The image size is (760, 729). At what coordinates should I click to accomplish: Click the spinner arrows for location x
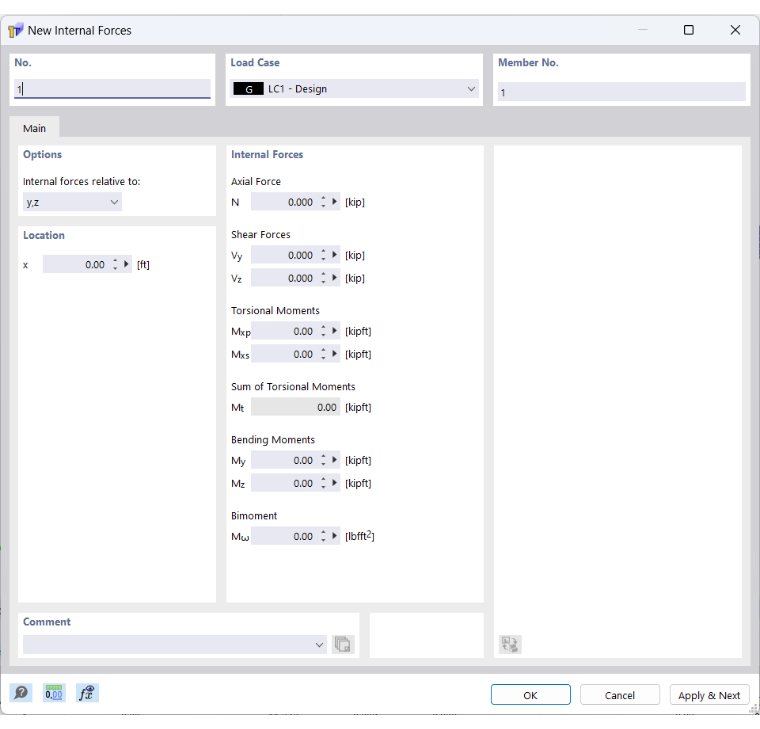[115, 264]
